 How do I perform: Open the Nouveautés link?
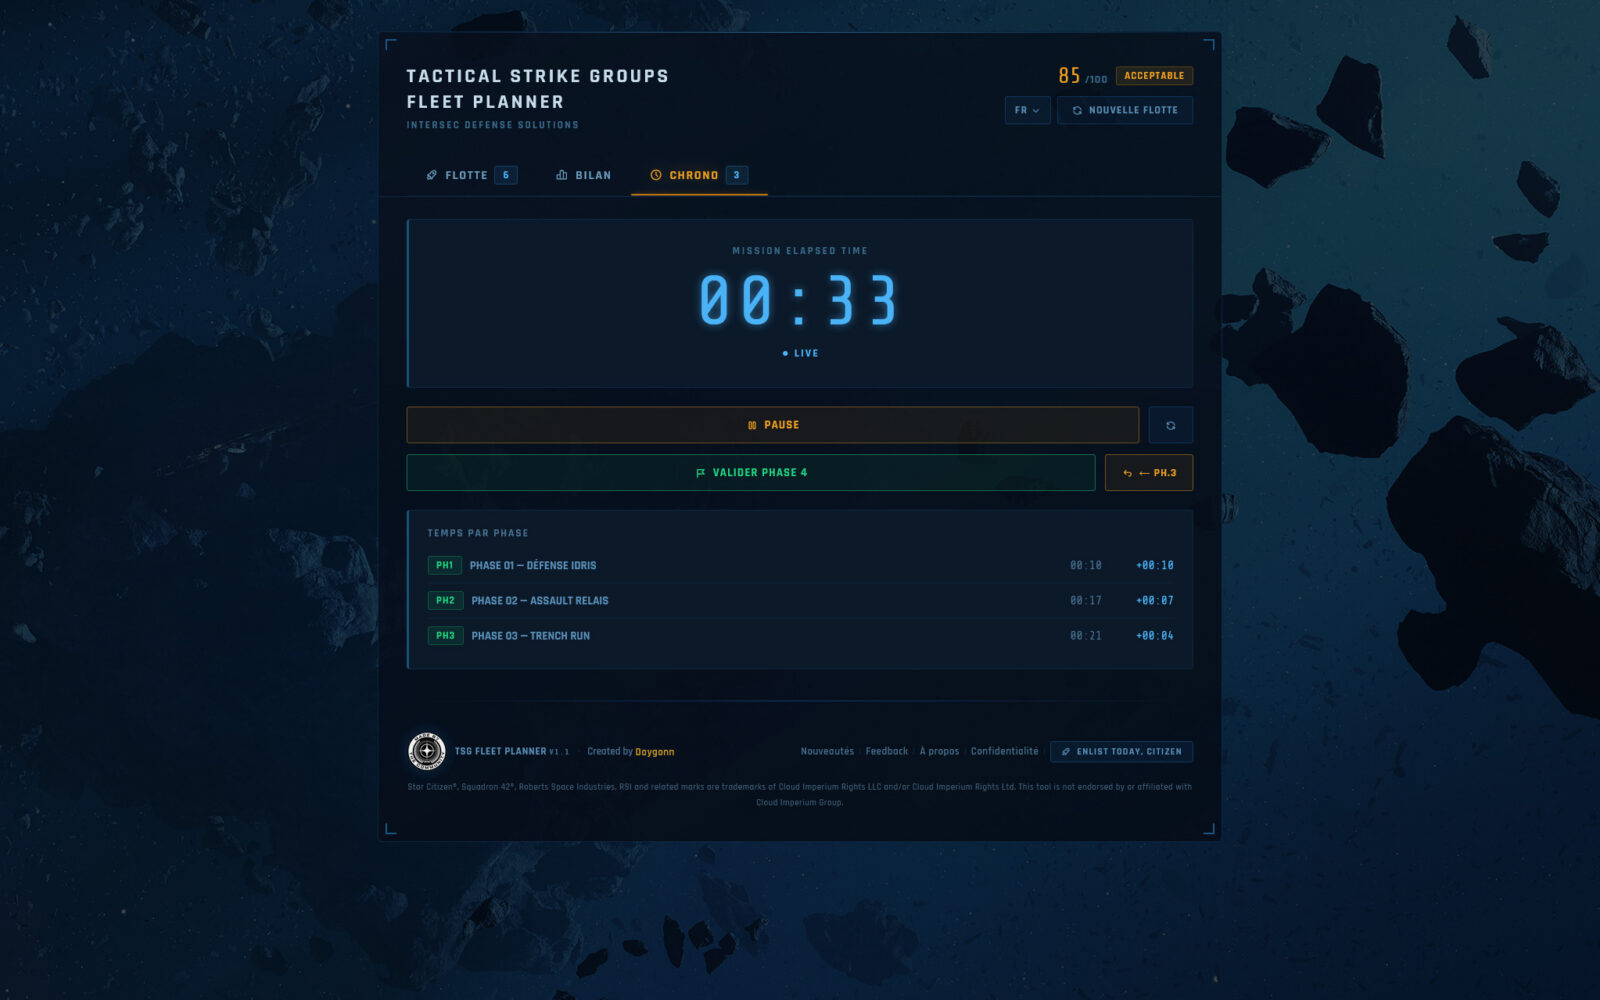click(x=827, y=751)
